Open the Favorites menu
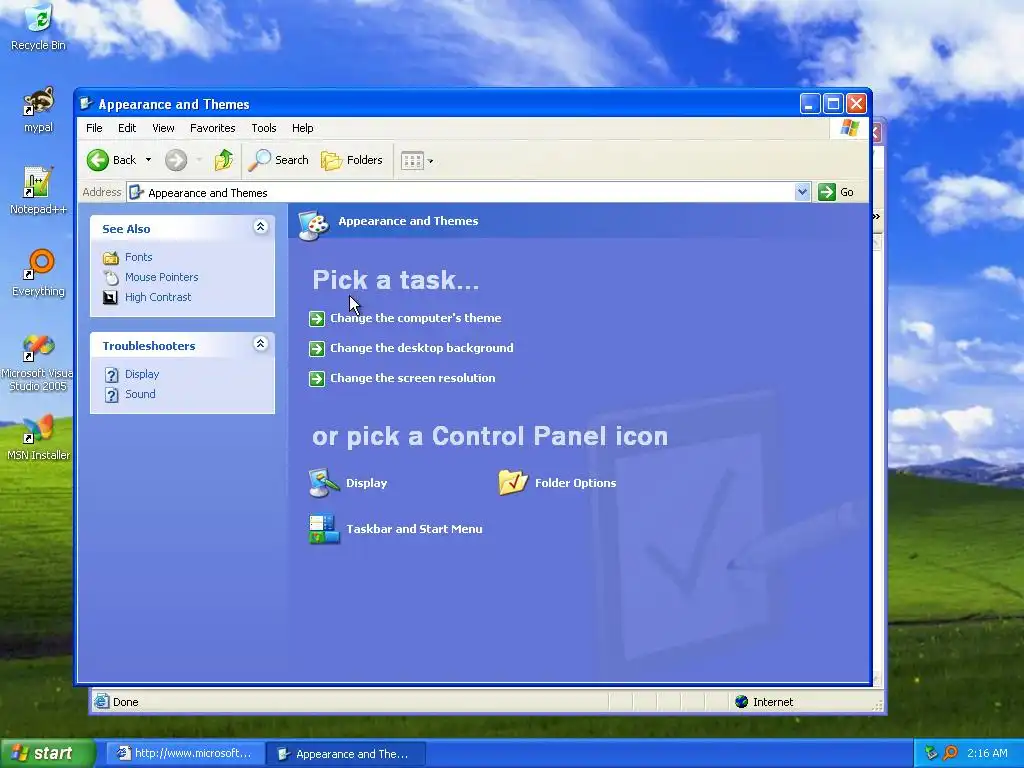1024x768 pixels. point(212,128)
